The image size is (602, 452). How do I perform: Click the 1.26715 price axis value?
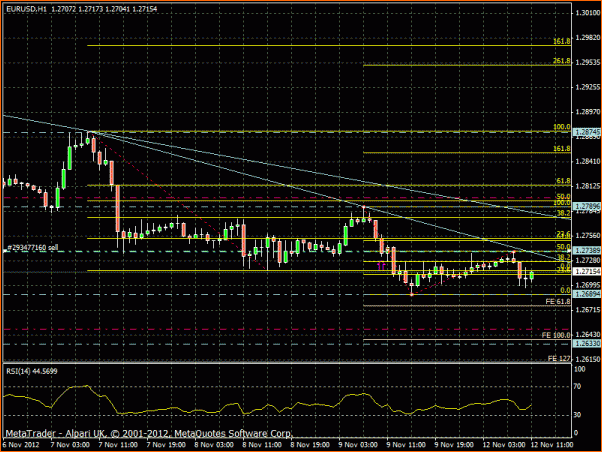[587, 310]
